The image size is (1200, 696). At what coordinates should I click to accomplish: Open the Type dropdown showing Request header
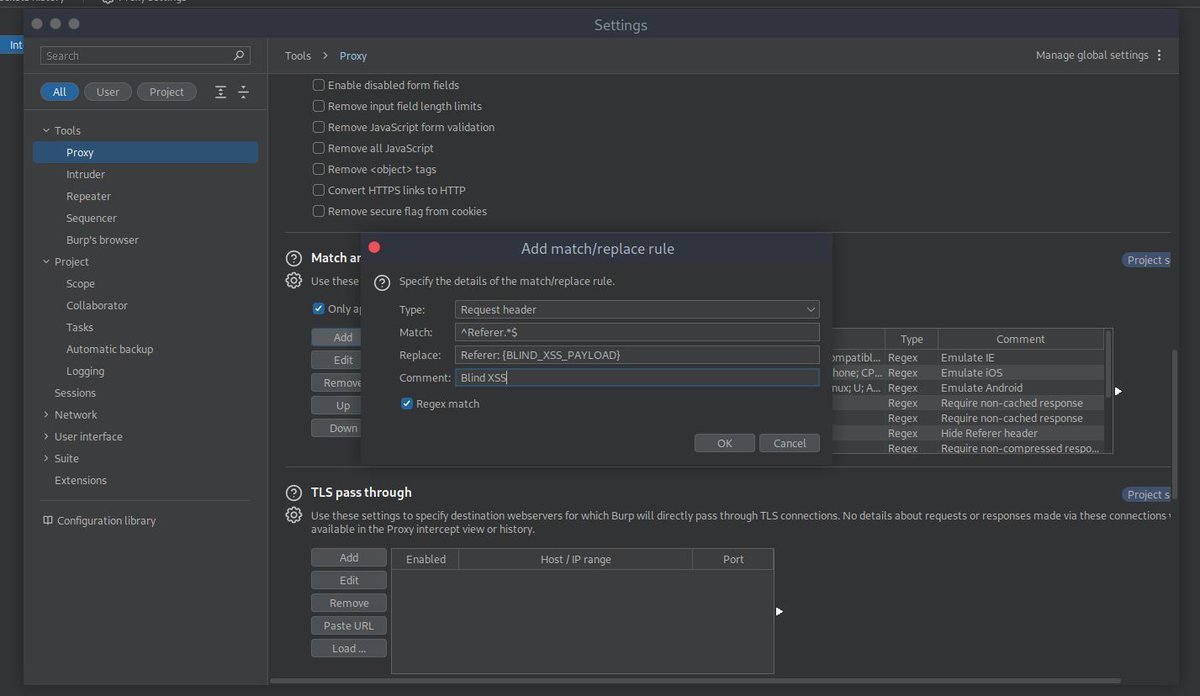click(x=637, y=310)
